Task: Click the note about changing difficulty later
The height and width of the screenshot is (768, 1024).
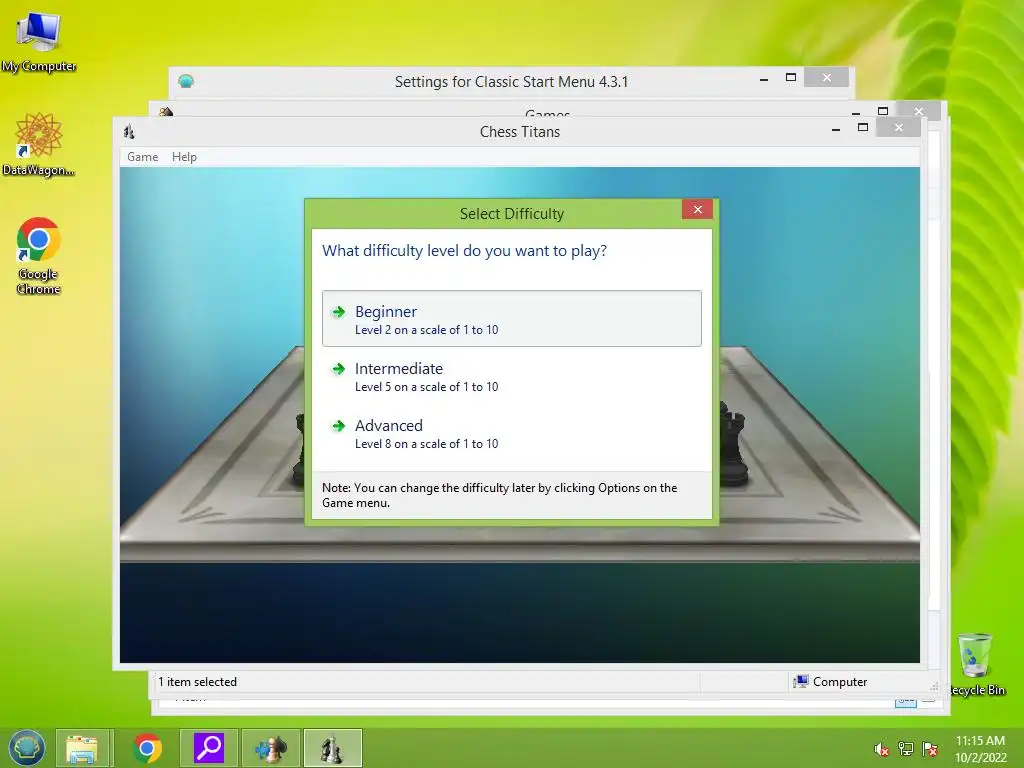Action: pyautogui.click(x=500, y=495)
